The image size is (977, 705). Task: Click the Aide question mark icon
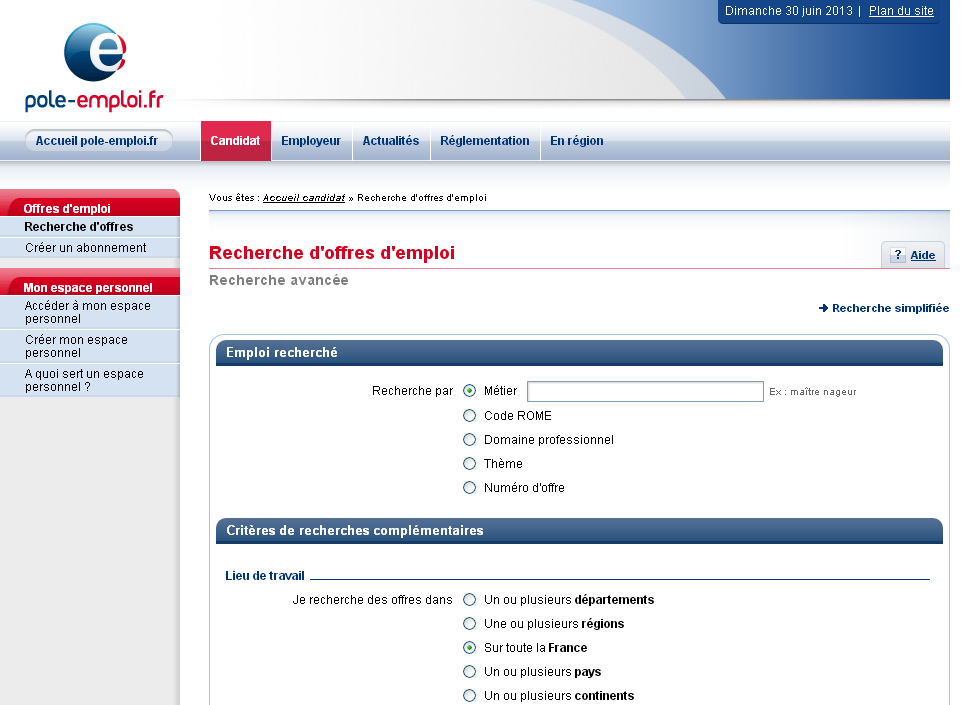(898, 255)
